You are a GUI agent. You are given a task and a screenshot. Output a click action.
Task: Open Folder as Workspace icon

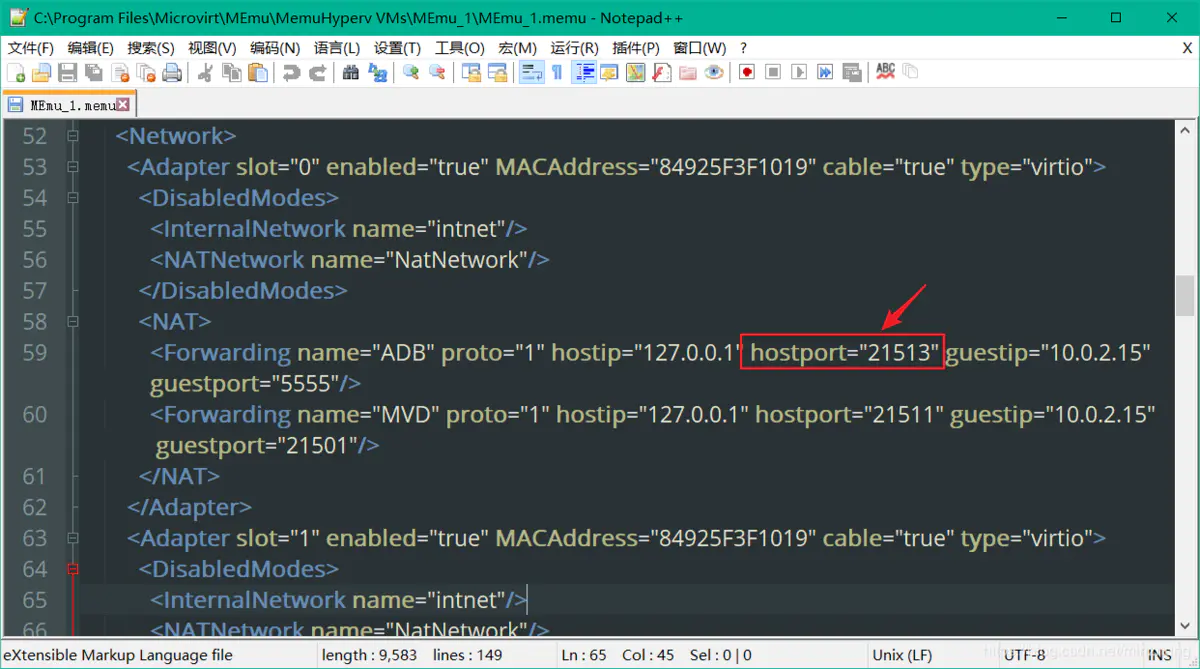pyautogui.click(x=688, y=72)
